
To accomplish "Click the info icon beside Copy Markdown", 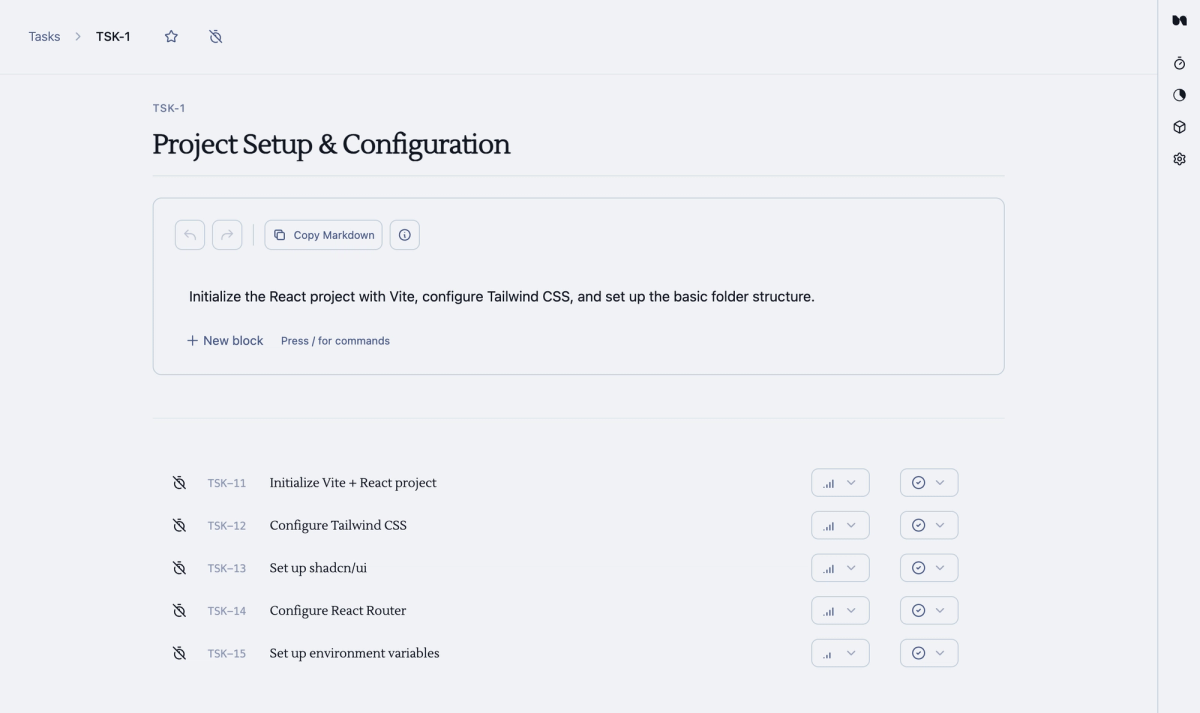I will (404, 235).
